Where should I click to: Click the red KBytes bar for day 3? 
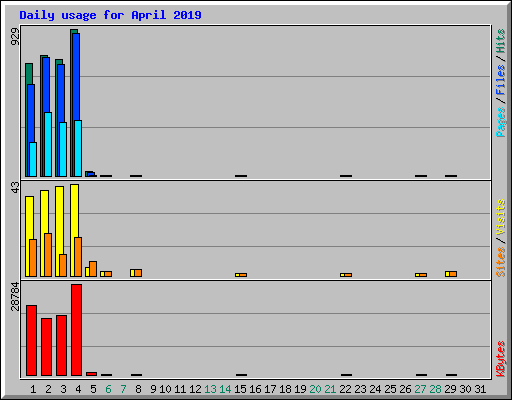61,345
